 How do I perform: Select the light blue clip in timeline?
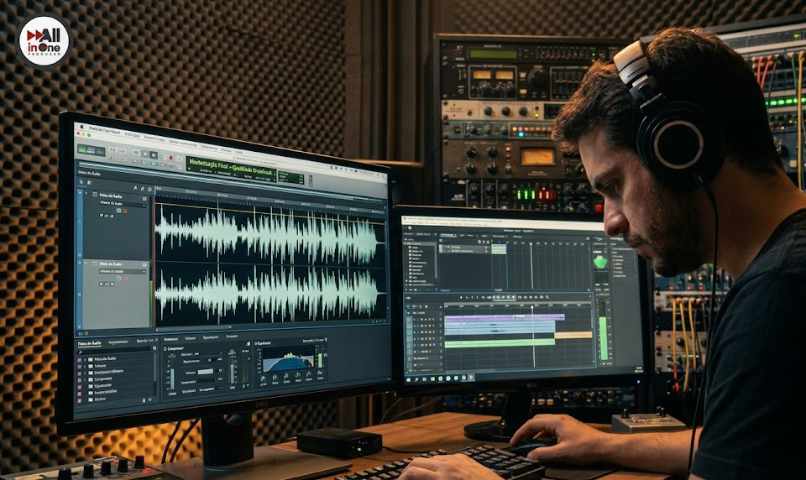500,328
